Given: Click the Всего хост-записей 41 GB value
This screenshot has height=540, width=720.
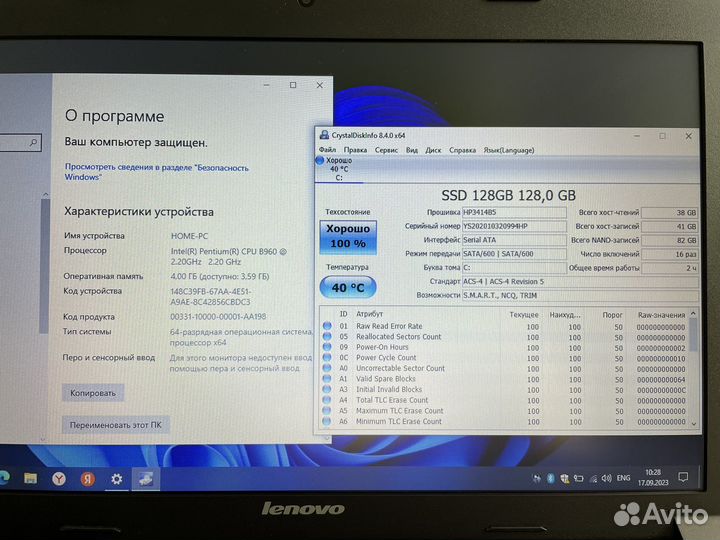Looking at the screenshot, I should (x=669, y=226).
